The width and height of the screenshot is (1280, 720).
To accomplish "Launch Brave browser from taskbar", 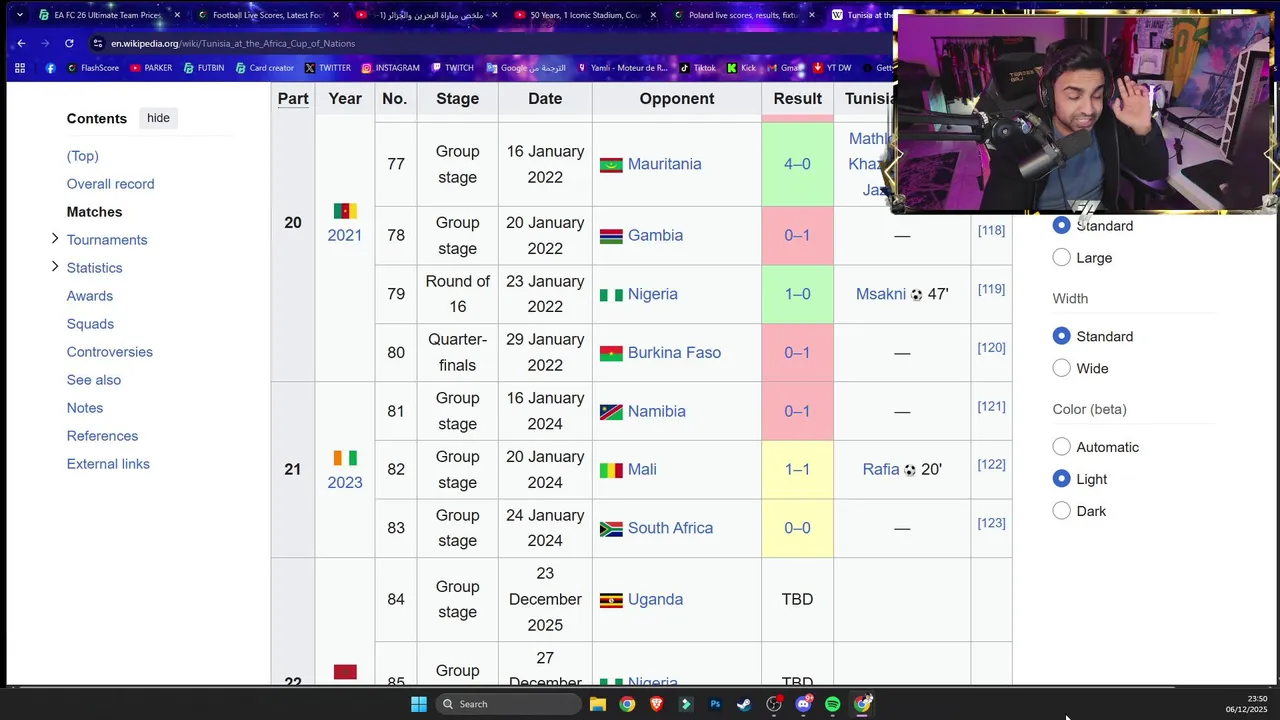I will click(656, 704).
